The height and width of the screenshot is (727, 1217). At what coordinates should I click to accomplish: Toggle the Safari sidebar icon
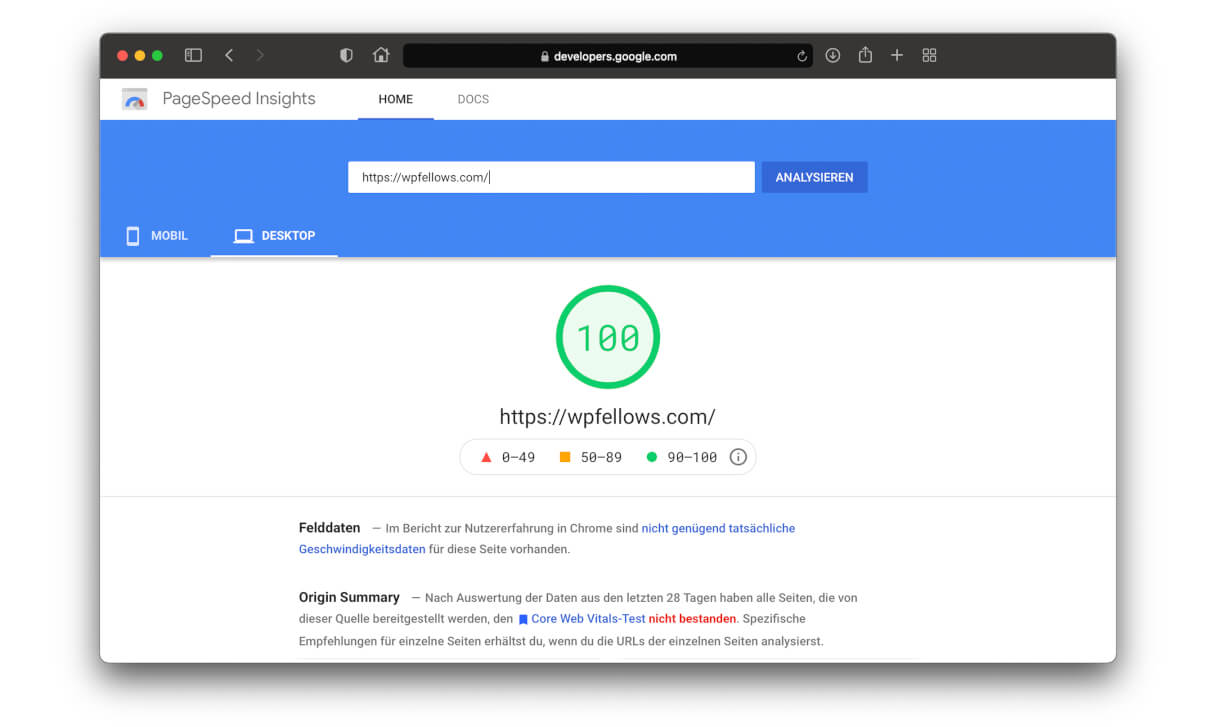(x=193, y=56)
